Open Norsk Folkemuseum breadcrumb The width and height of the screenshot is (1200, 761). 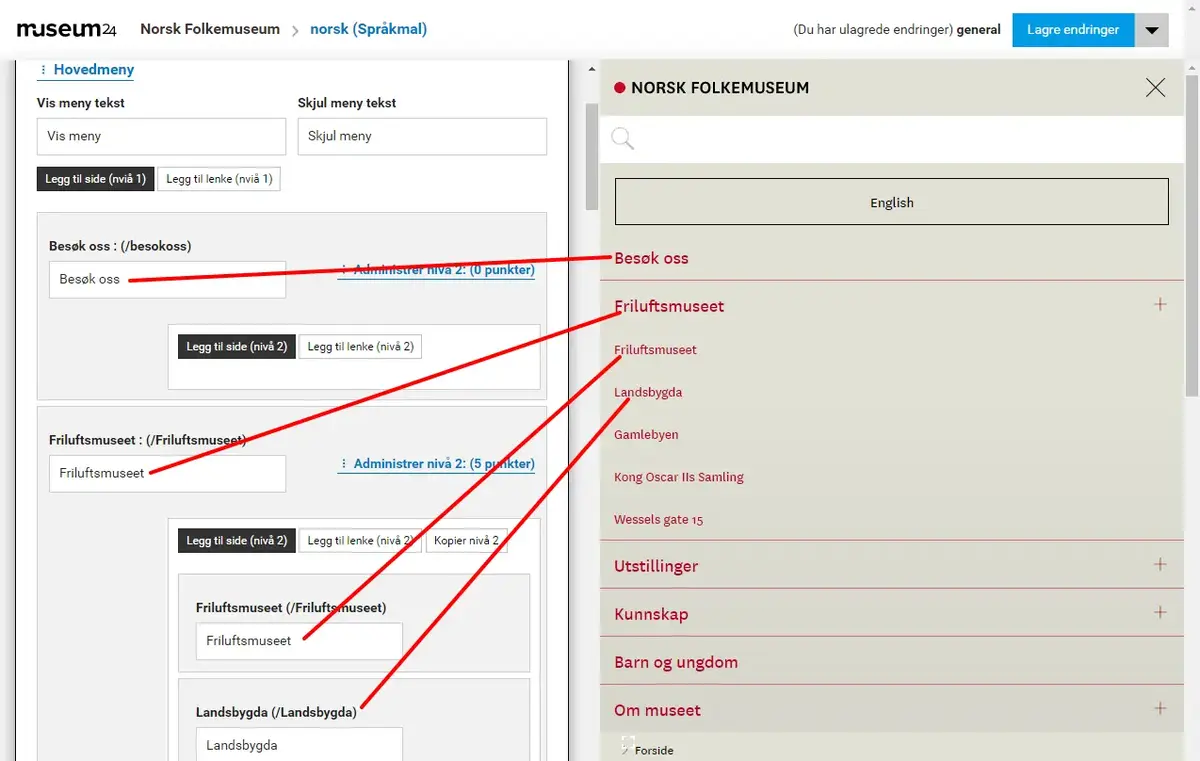click(210, 29)
